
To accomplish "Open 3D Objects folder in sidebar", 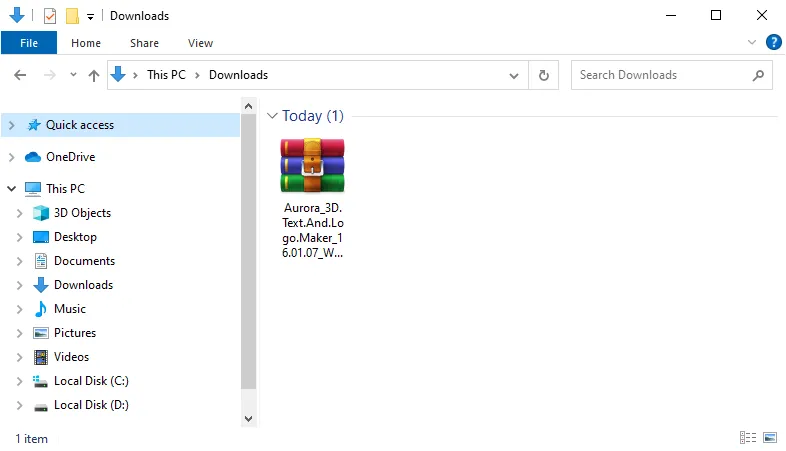I will 82,213.
